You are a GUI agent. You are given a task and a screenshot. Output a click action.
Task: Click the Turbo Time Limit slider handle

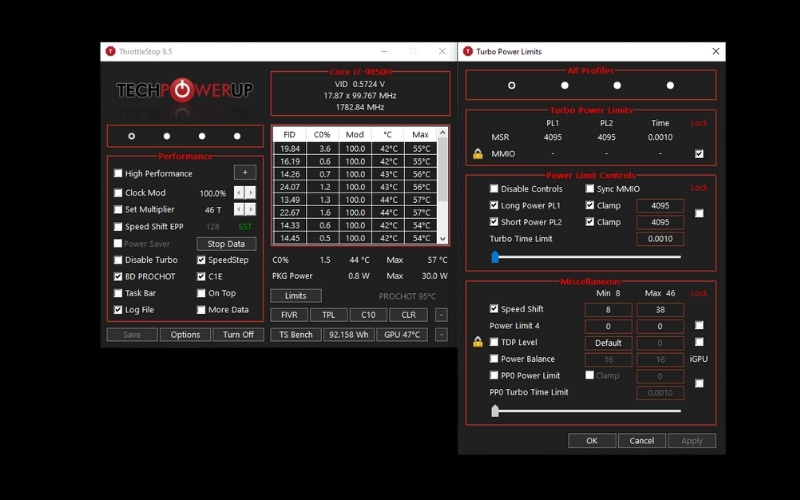click(494, 257)
